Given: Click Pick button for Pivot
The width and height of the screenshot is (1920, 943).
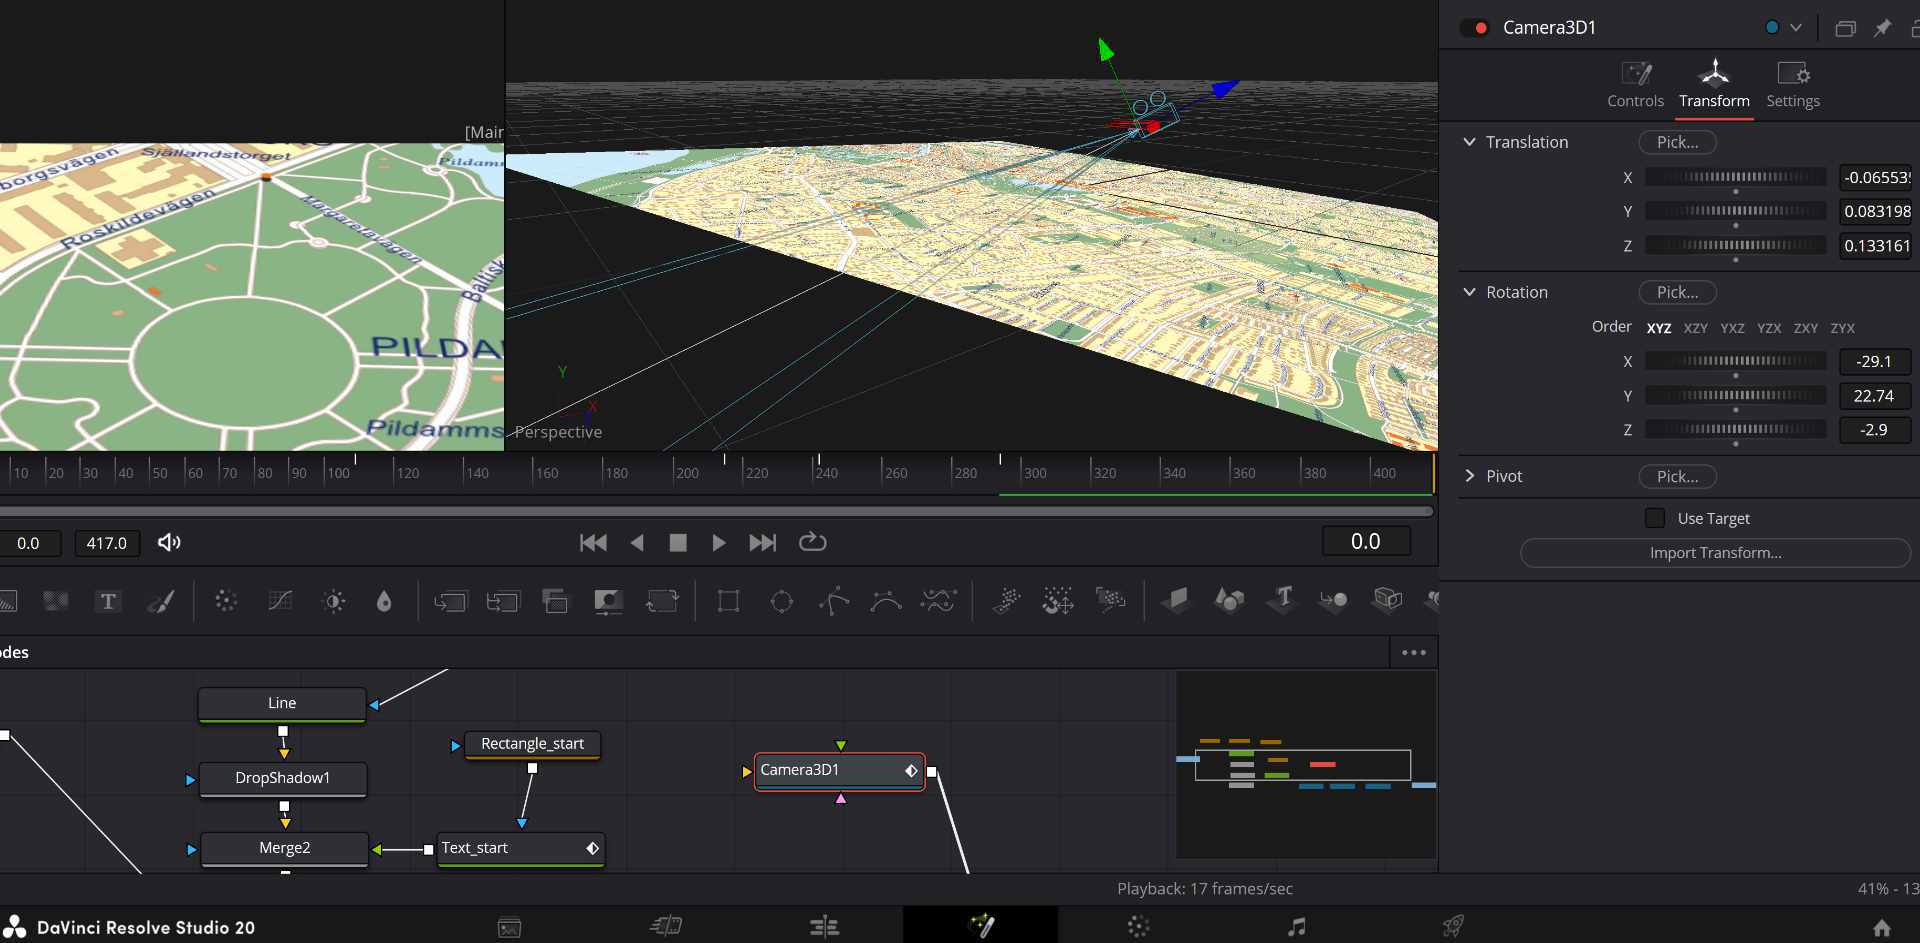Looking at the screenshot, I should 1677,476.
